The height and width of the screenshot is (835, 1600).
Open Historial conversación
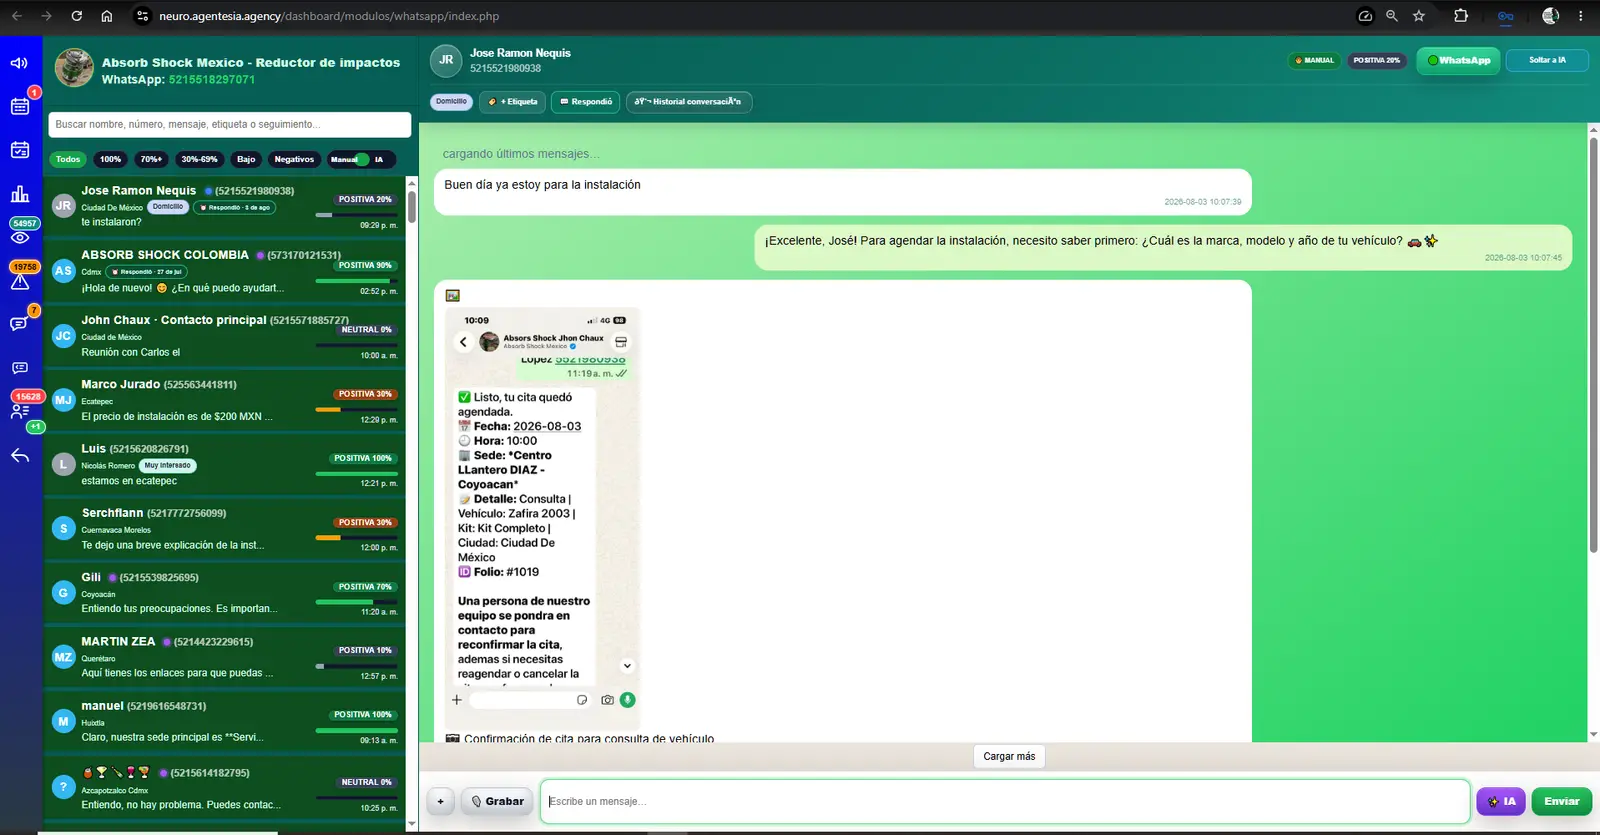(689, 101)
